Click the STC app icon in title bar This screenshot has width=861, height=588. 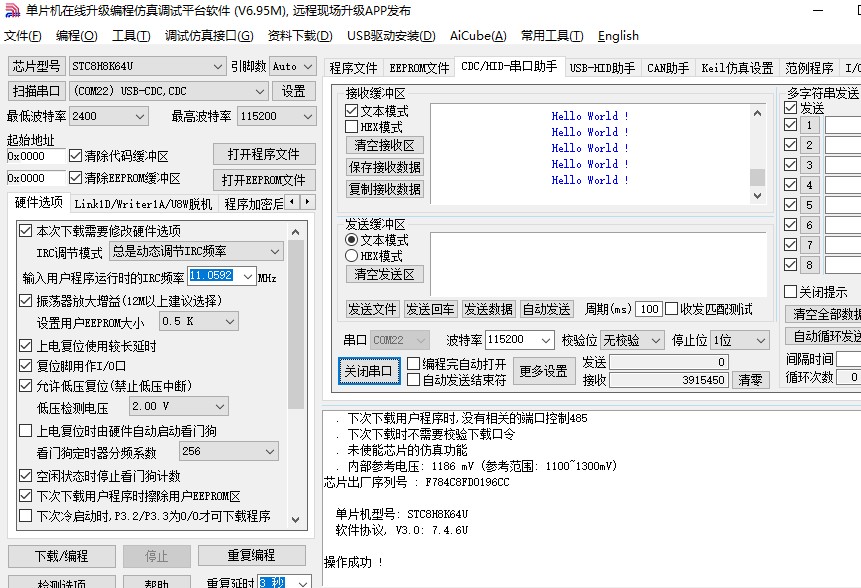[12, 10]
